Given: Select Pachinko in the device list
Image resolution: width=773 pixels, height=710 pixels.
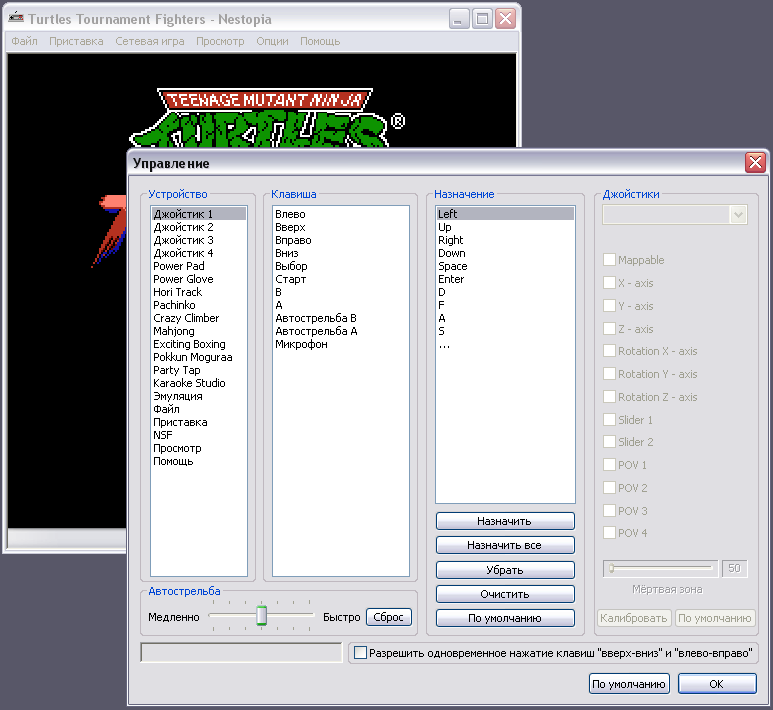Looking at the screenshot, I should 199,305.
